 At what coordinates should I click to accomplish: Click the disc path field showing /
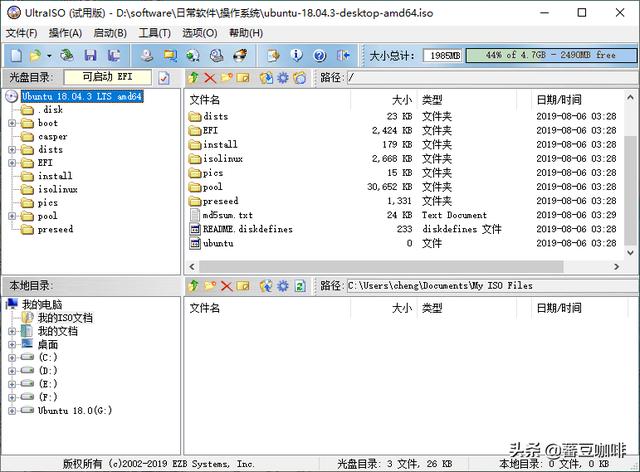(x=492, y=77)
